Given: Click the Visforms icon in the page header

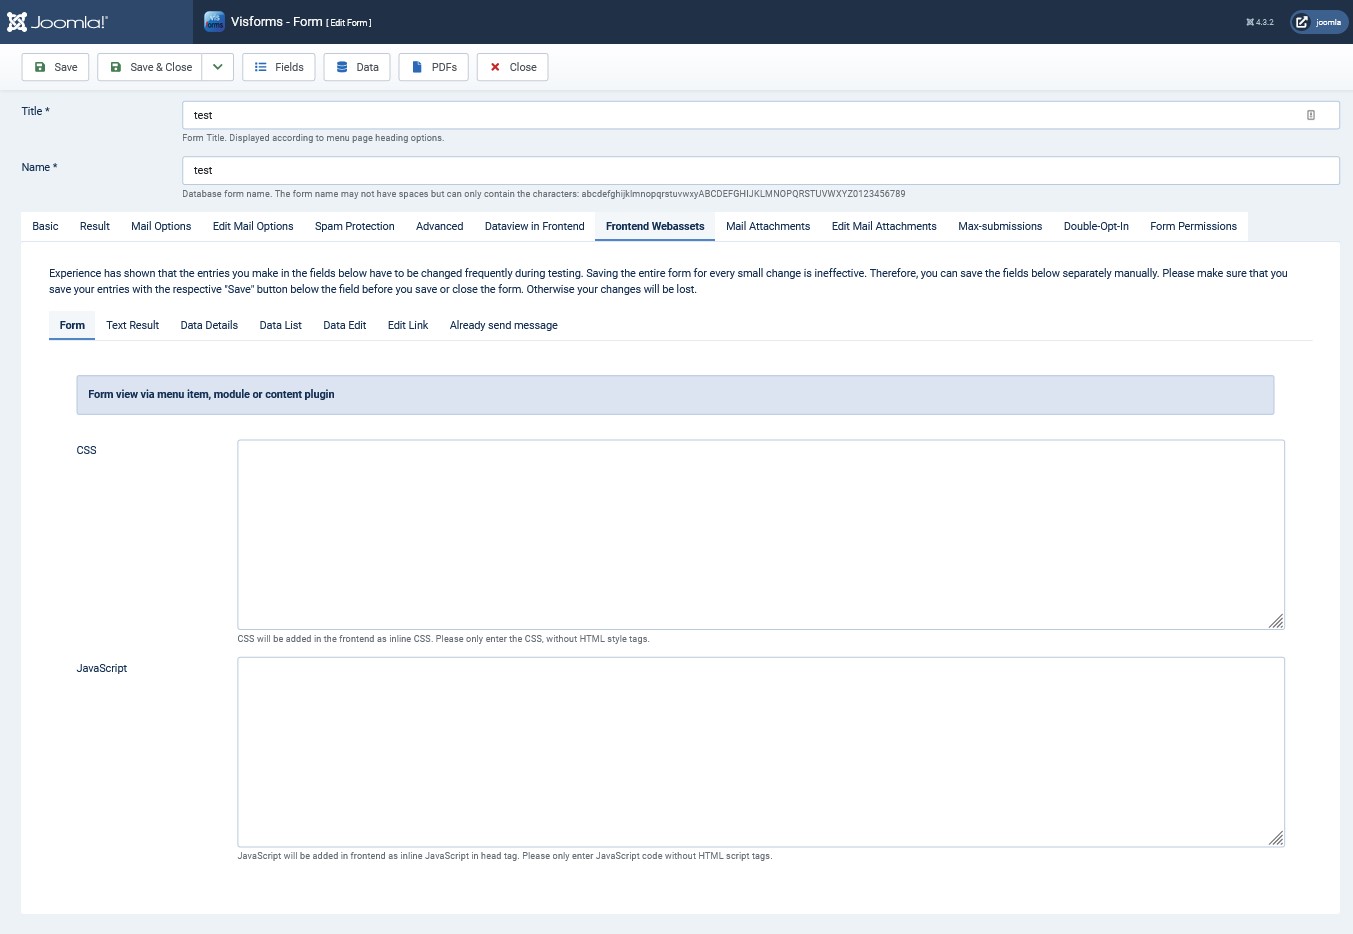Looking at the screenshot, I should [x=214, y=21].
